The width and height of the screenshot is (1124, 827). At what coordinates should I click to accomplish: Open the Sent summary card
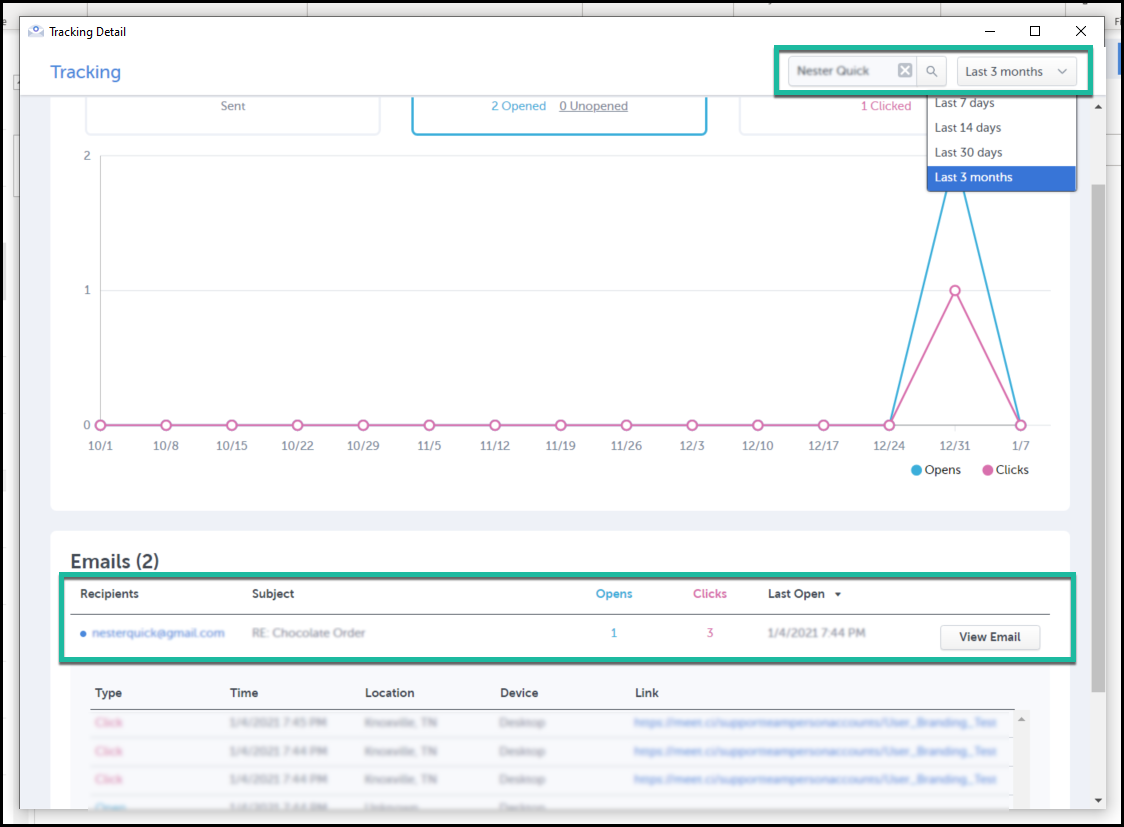pos(233,113)
